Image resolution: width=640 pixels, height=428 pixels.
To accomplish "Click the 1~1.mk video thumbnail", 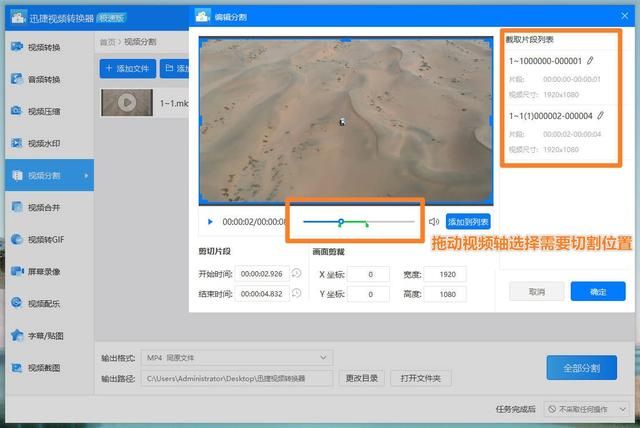I will (127, 102).
